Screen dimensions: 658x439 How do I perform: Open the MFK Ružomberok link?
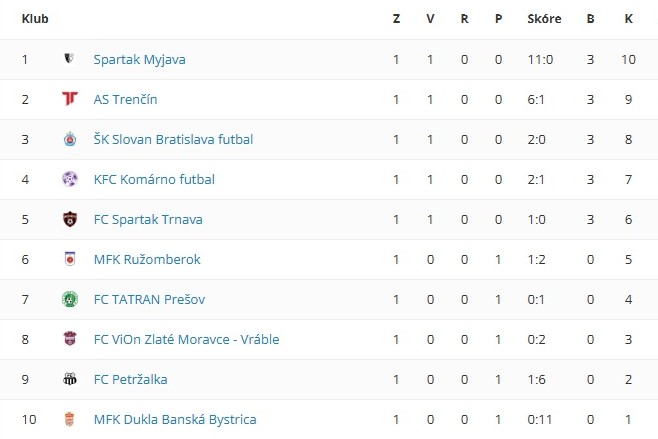147,259
